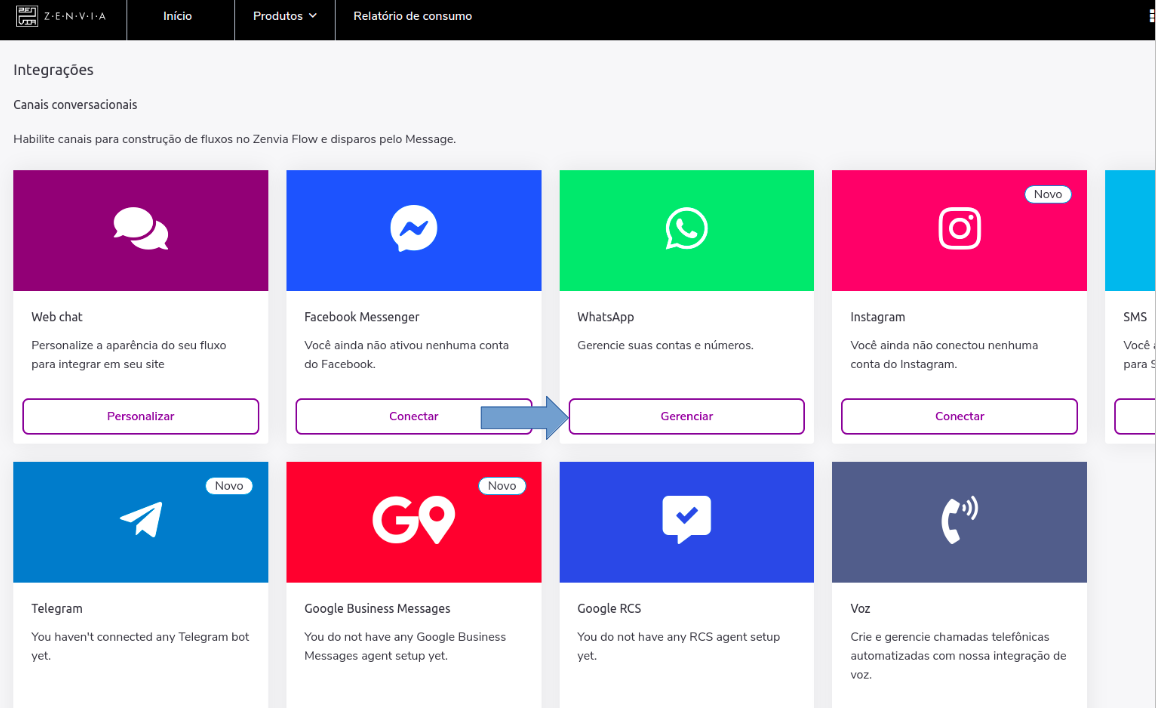Click the Facebook Messenger icon

click(414, 229)
